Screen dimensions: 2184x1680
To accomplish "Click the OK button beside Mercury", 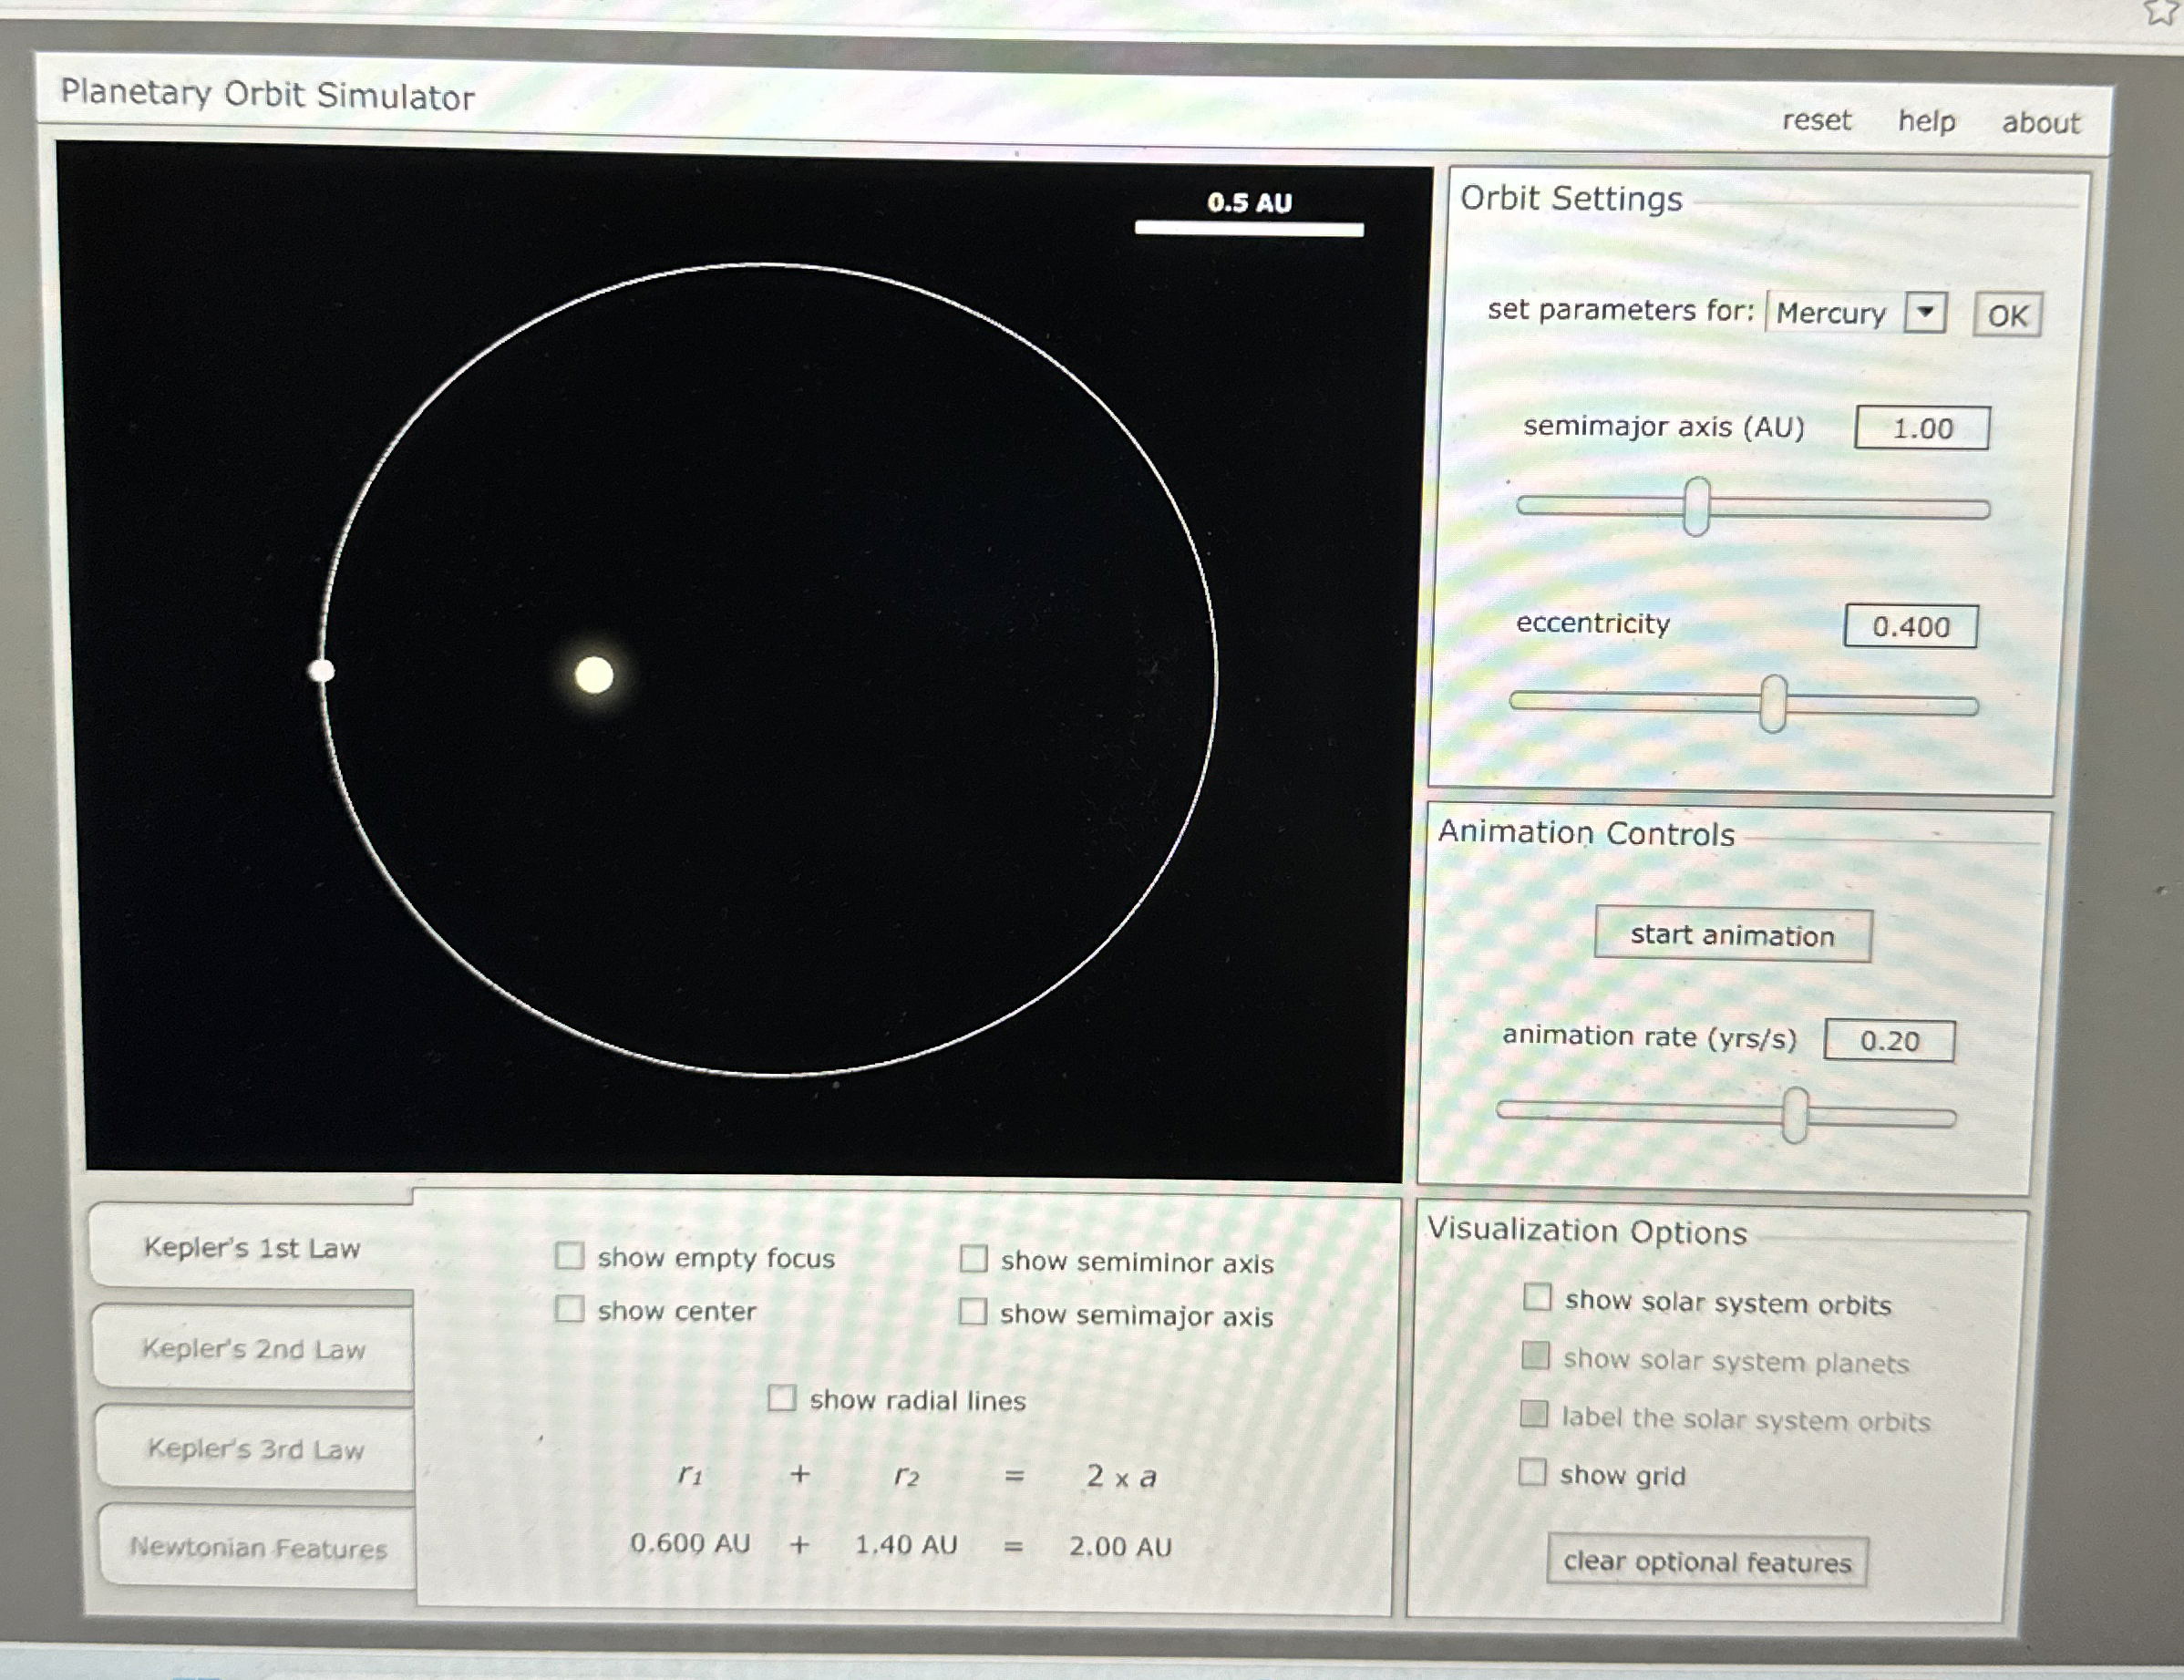I will (x=2006, y=316).
